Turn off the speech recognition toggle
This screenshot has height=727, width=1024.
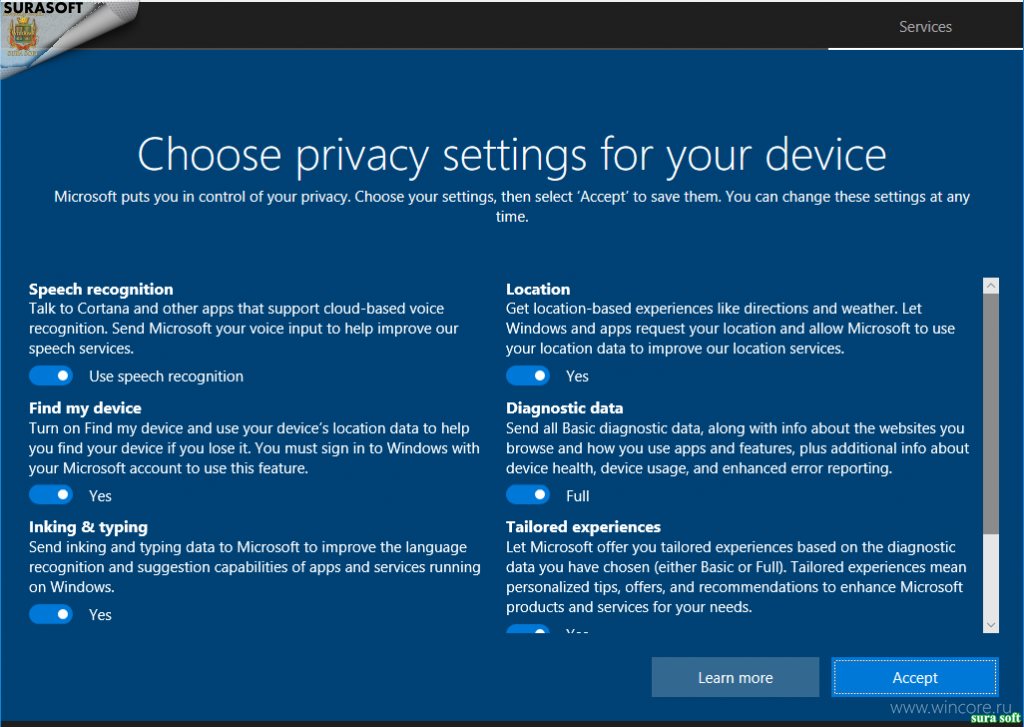(51, 376)
